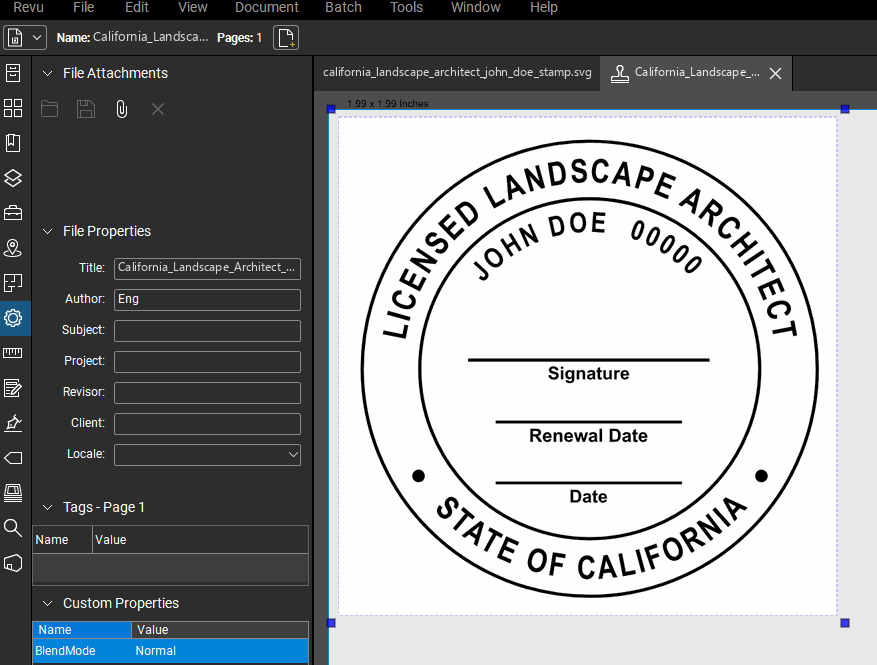Open the View menu
The height and width of the screenshot is (665, 877).
coord(192,7)
